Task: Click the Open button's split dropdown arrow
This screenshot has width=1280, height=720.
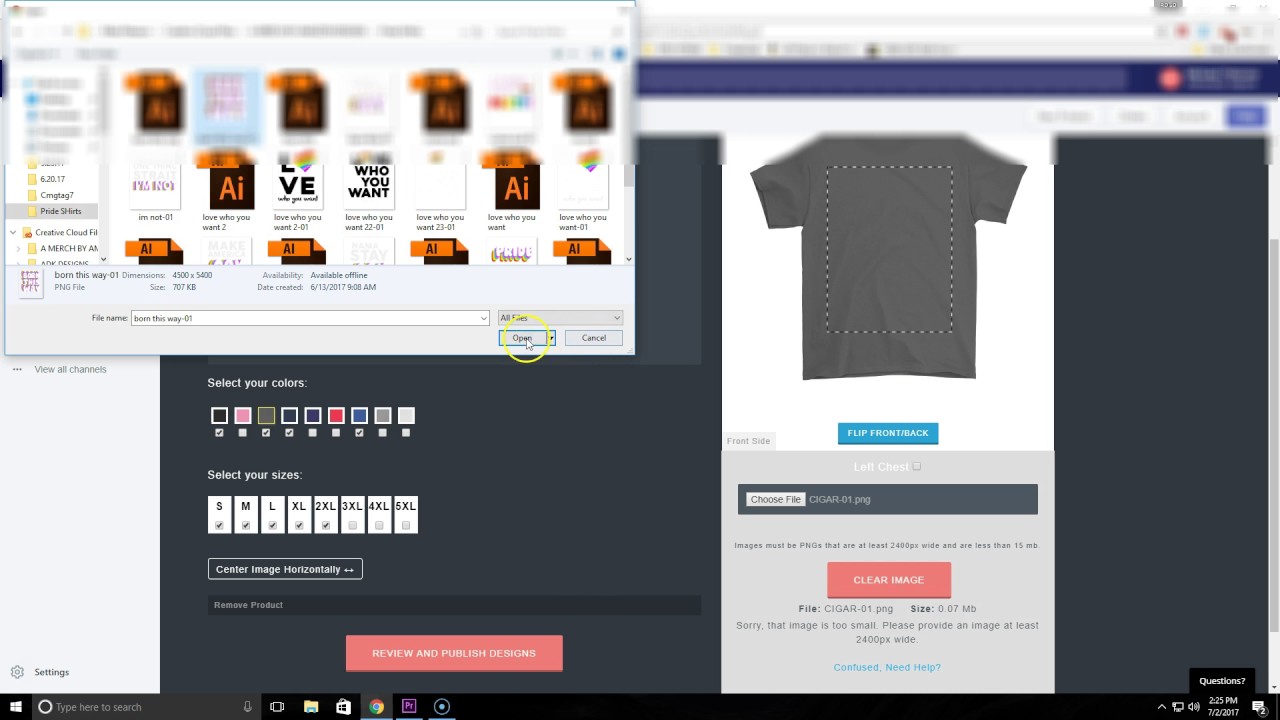Action: tap(550, 338)
